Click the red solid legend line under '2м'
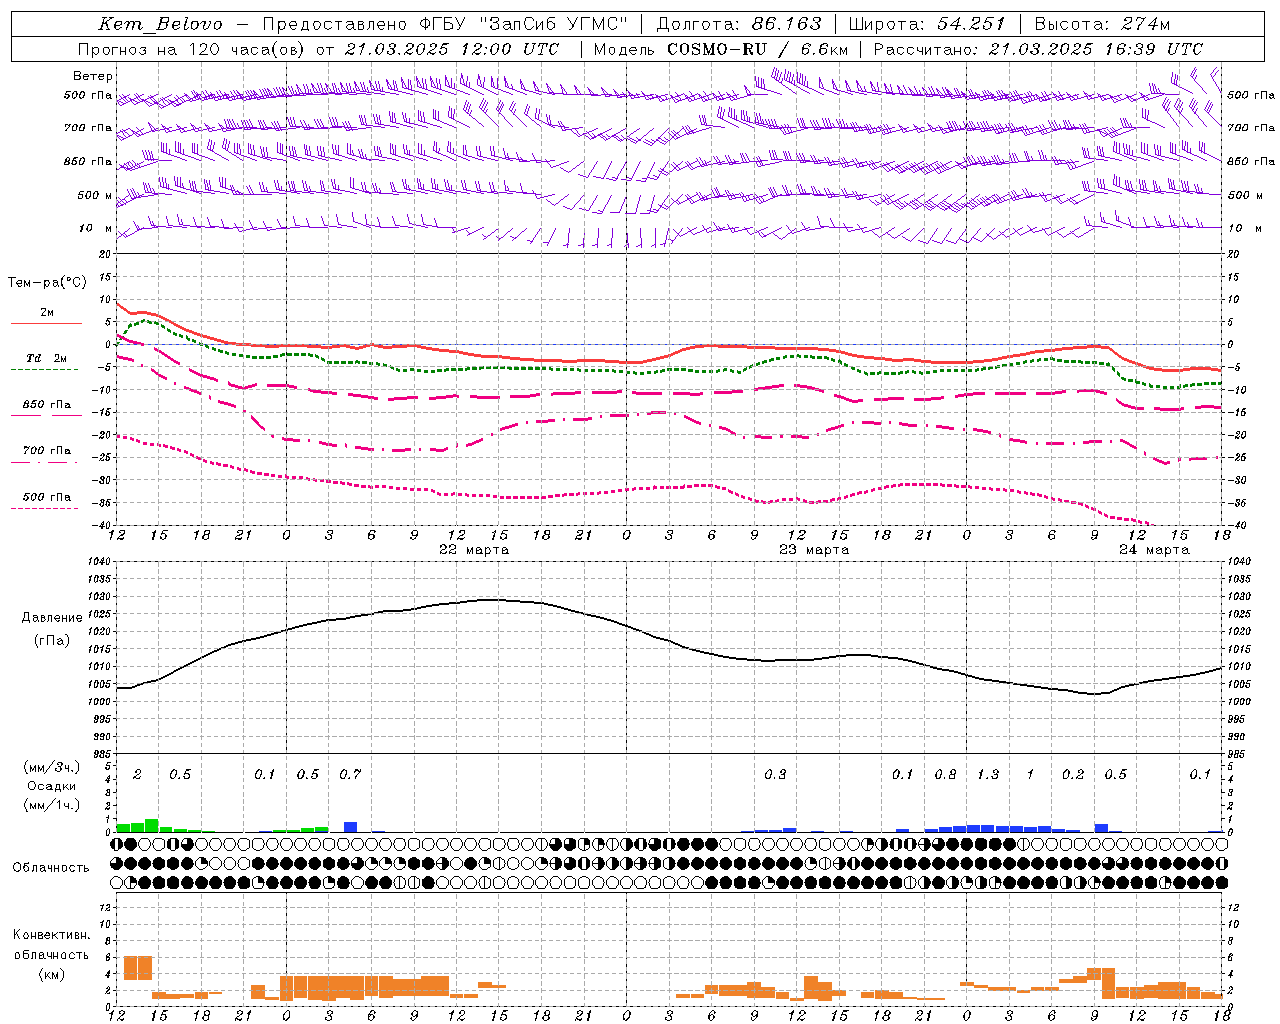The height and width of the screenshot is (1024, 1280). (x=46, y=323)
